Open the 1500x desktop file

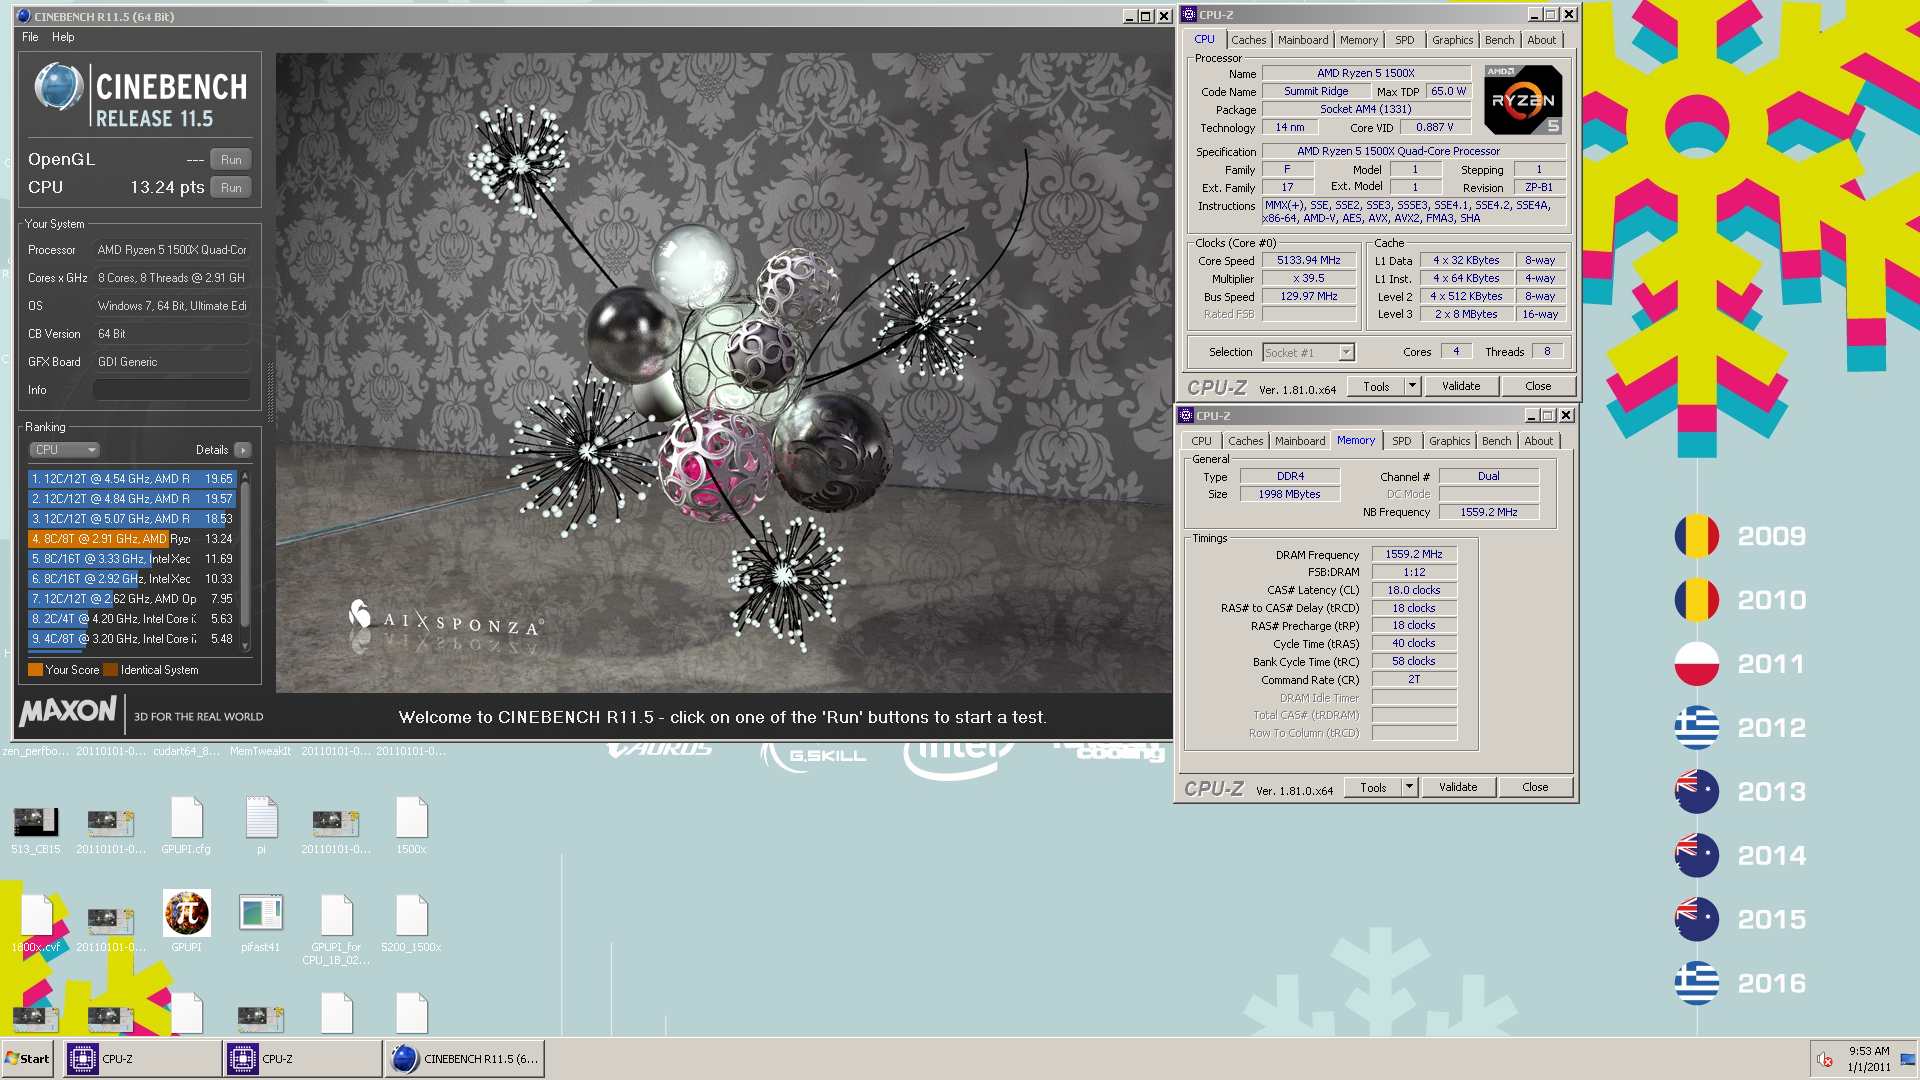click(x=411, y=825)
